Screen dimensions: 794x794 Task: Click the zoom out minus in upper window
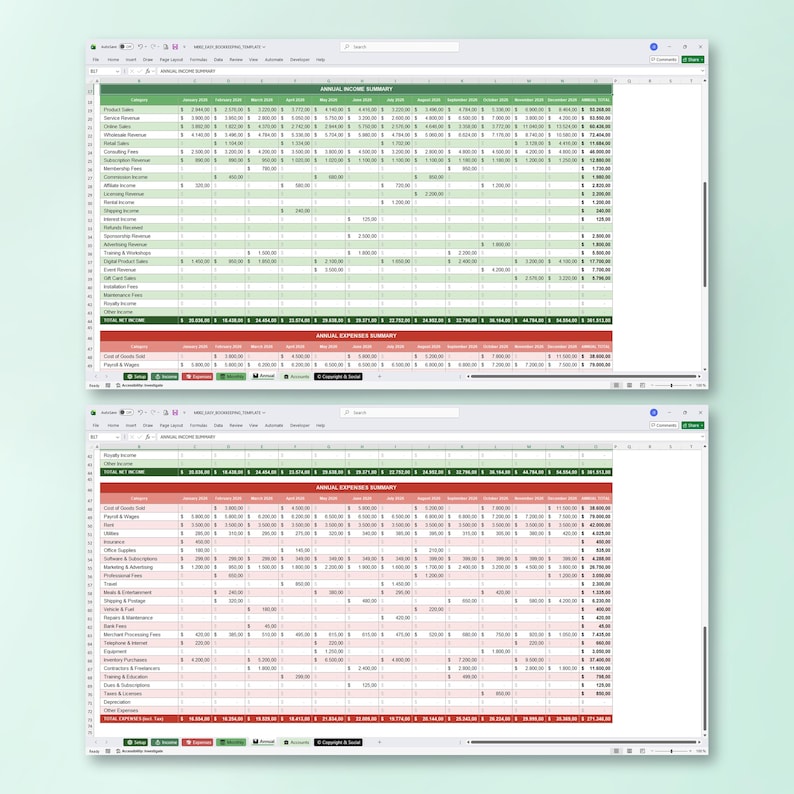pos(652,385)
